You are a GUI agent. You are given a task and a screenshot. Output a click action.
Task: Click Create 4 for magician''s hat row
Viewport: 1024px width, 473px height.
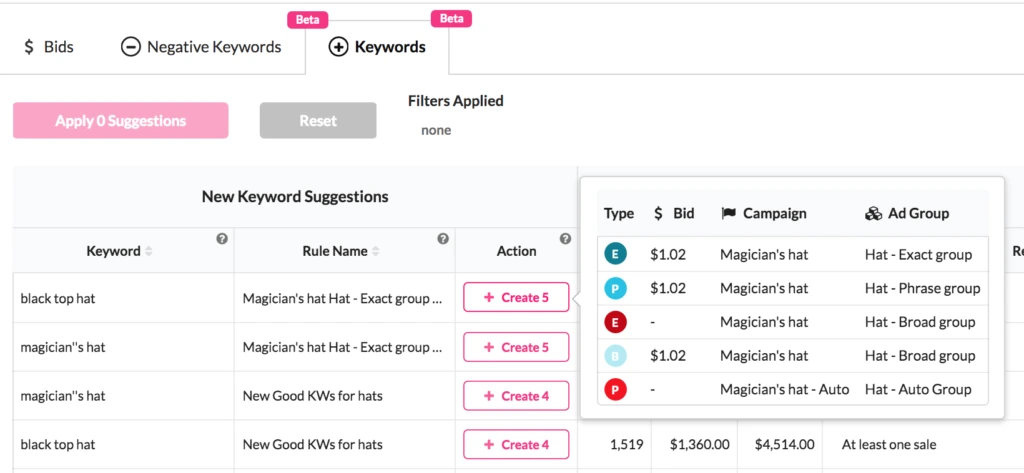pyautogui.click(x=516, y=396)
